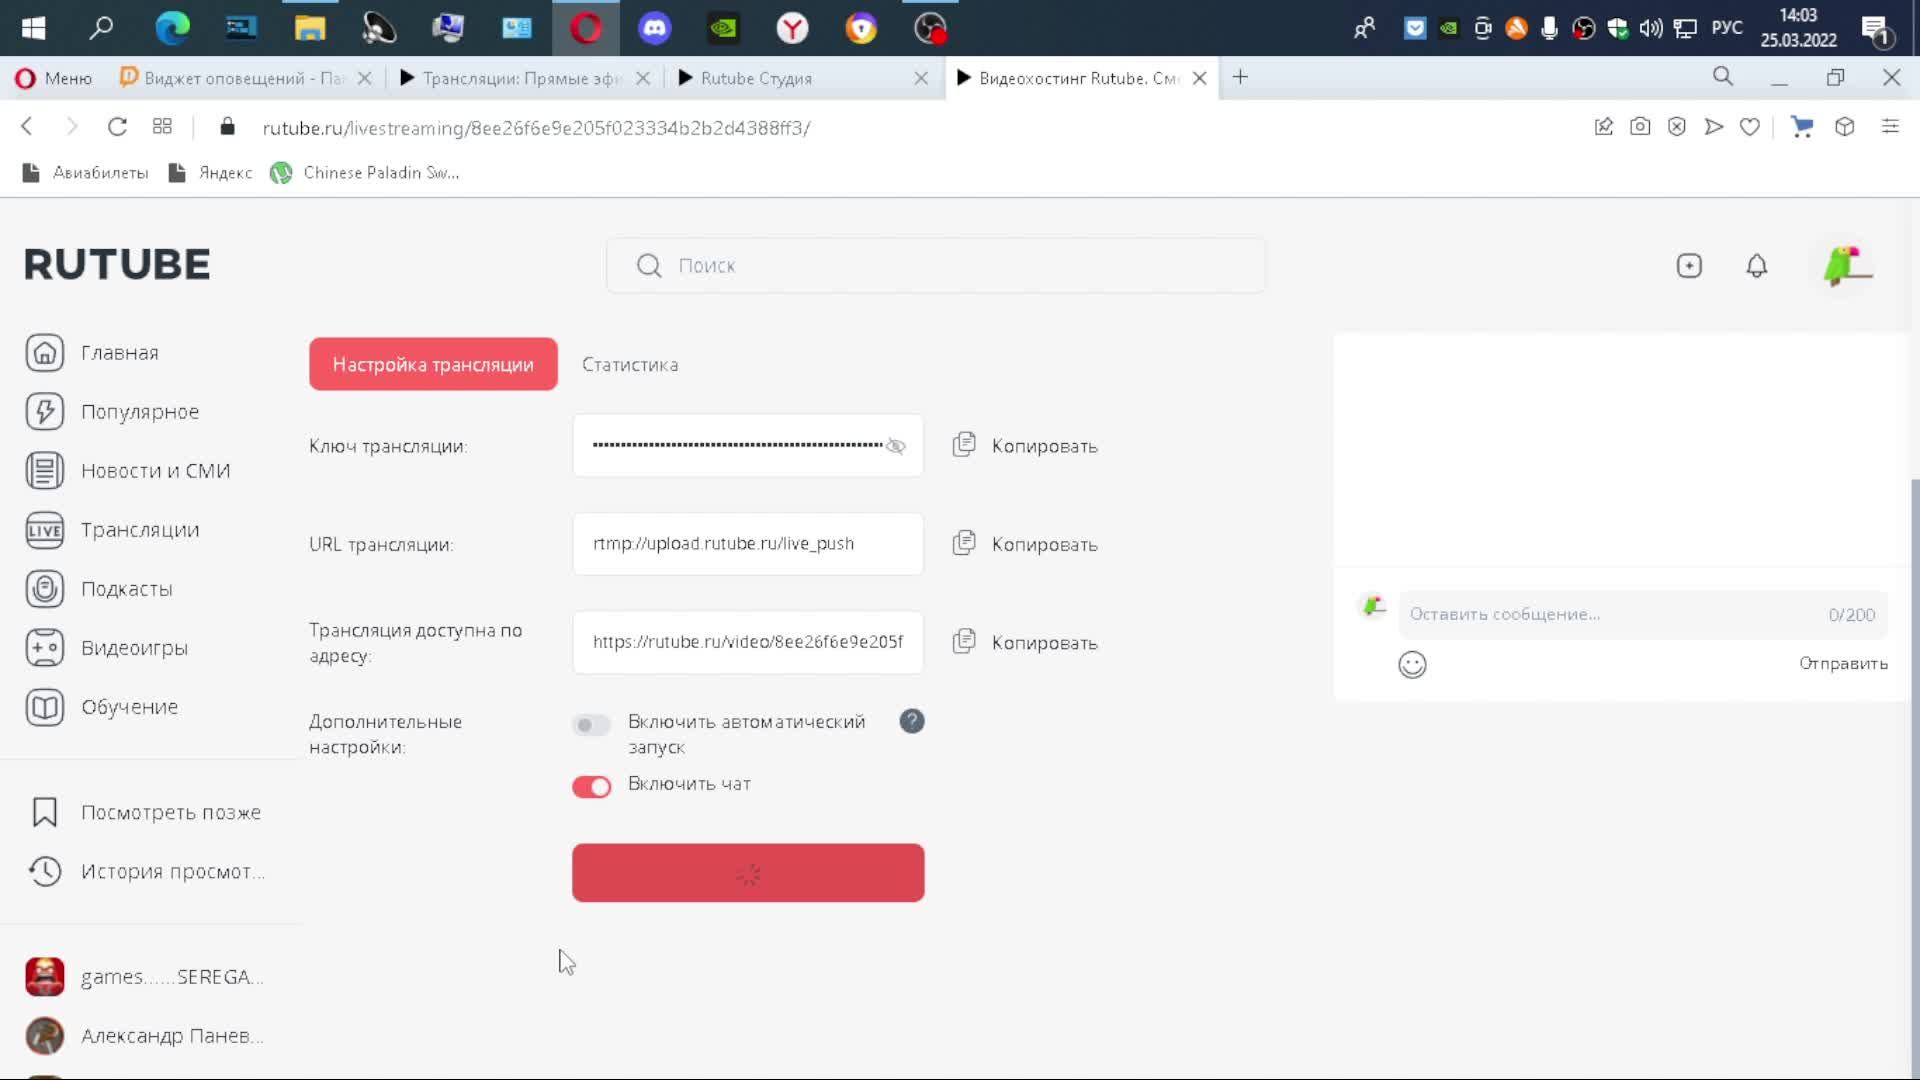
Task: Open File Explorer from the taskbar
Action: (x=310, y=28)
